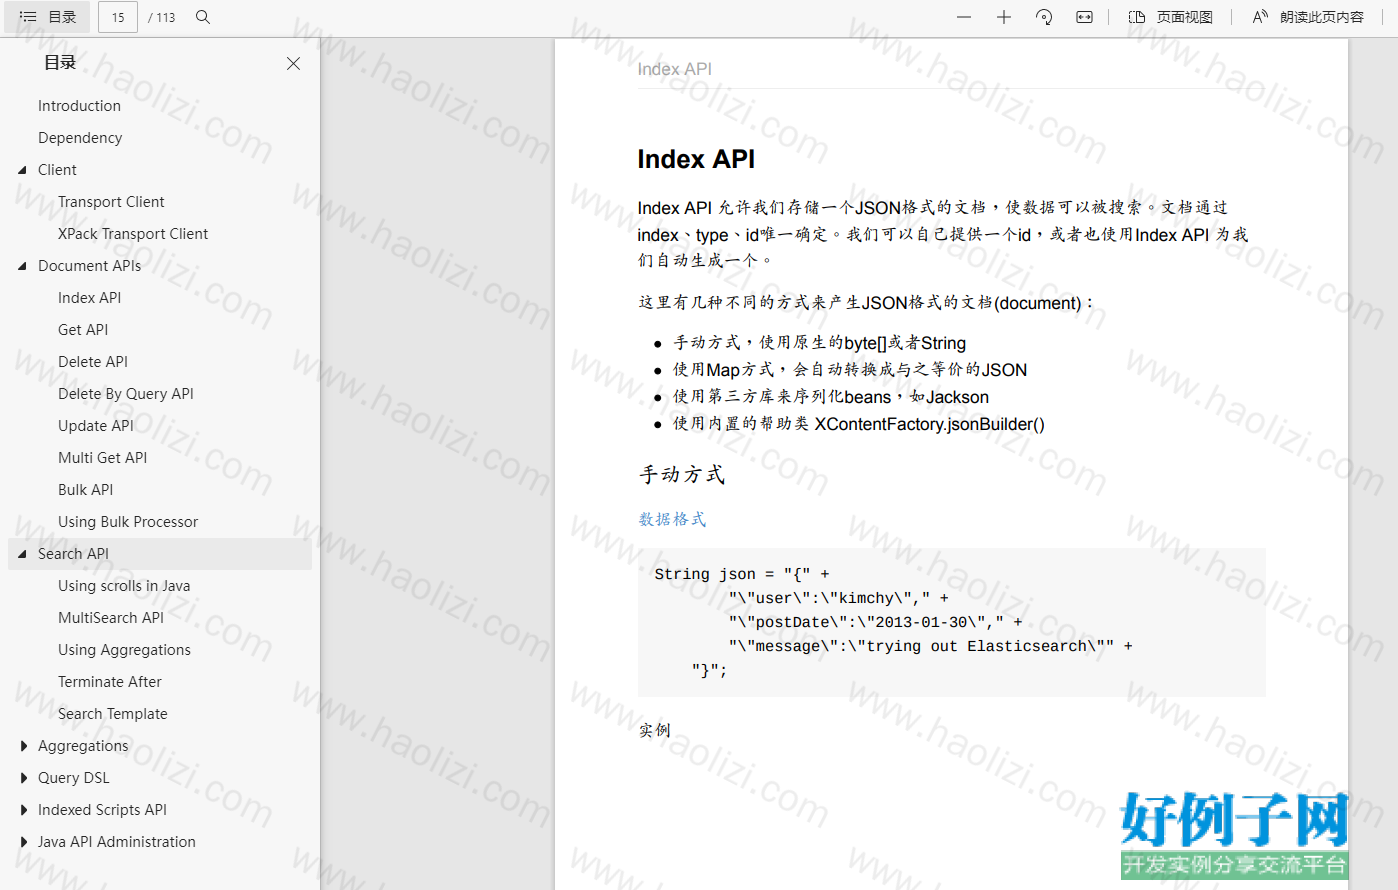The width and height of the screenshot is (1398, 890).
Task: Open the Dependency chapter
Action: 80,138
